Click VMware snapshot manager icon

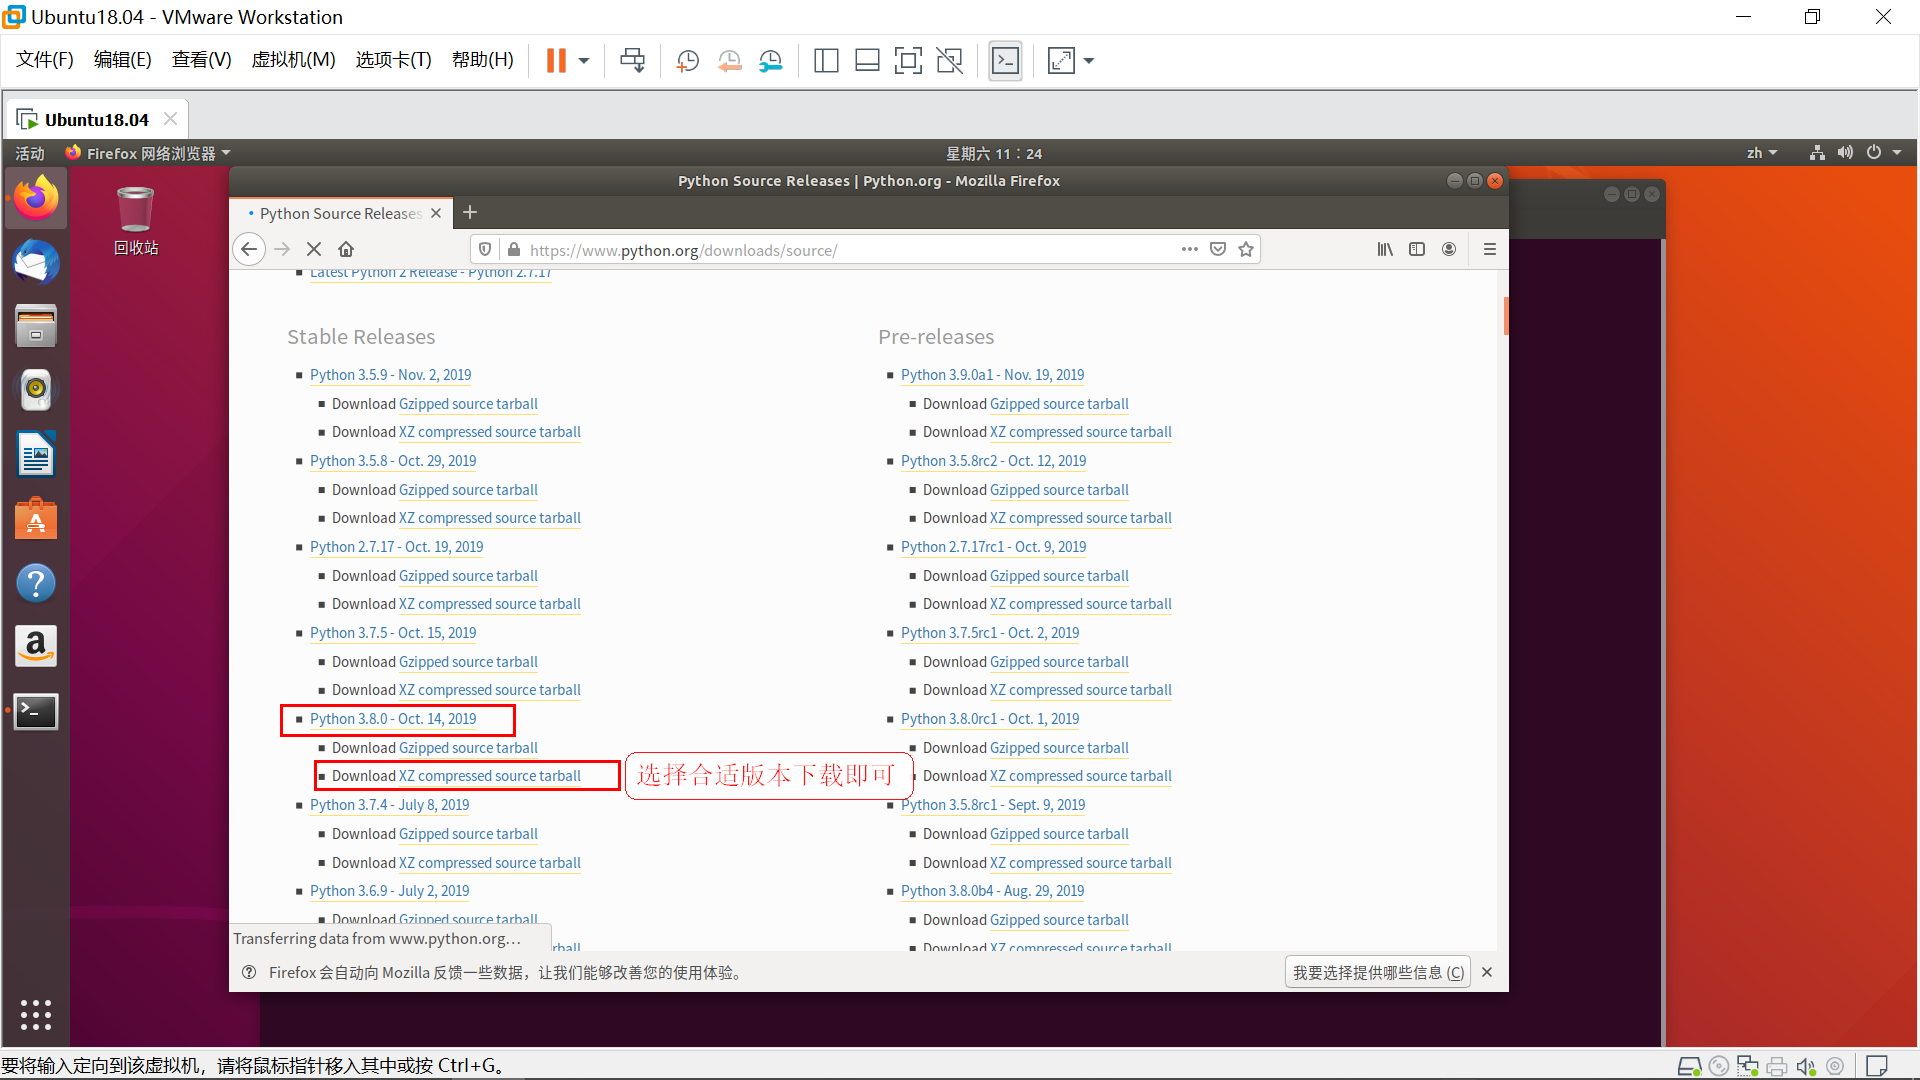(771, 61)
